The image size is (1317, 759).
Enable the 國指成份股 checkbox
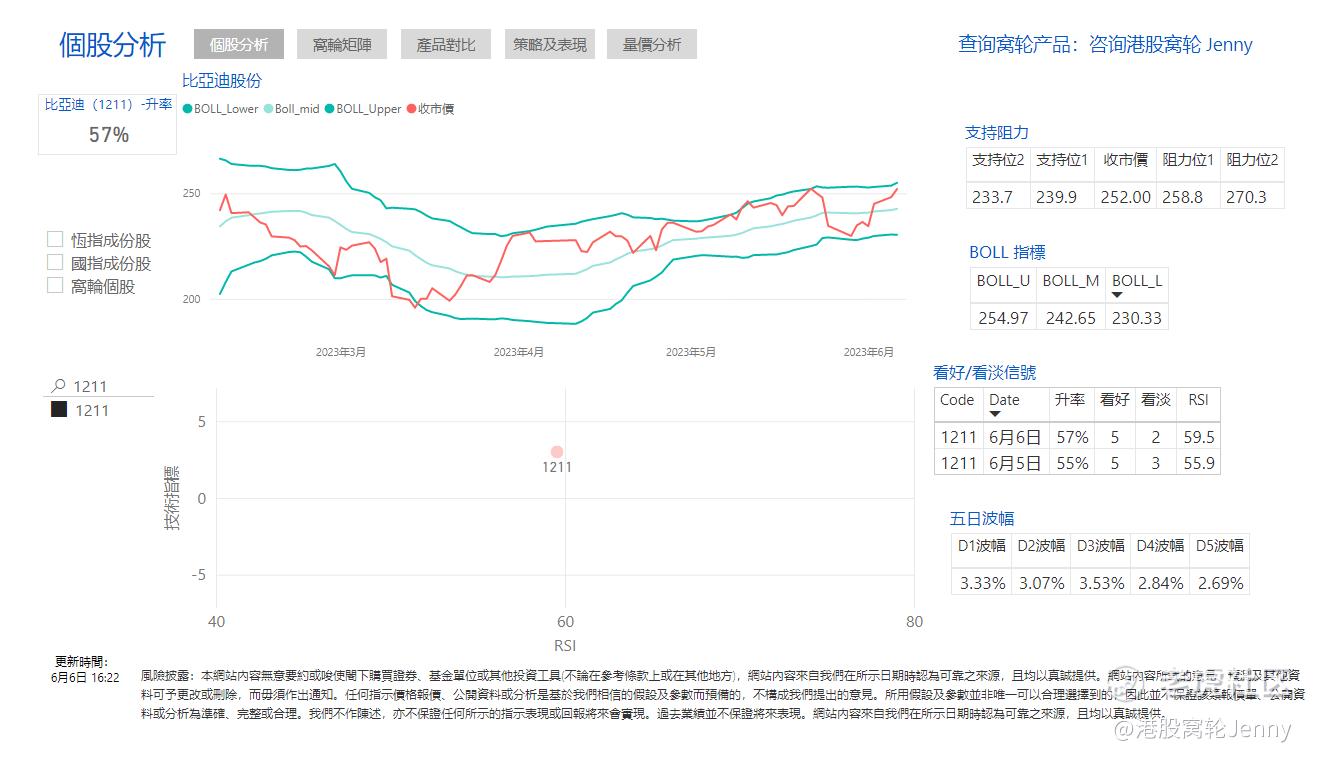click(55, 263)
